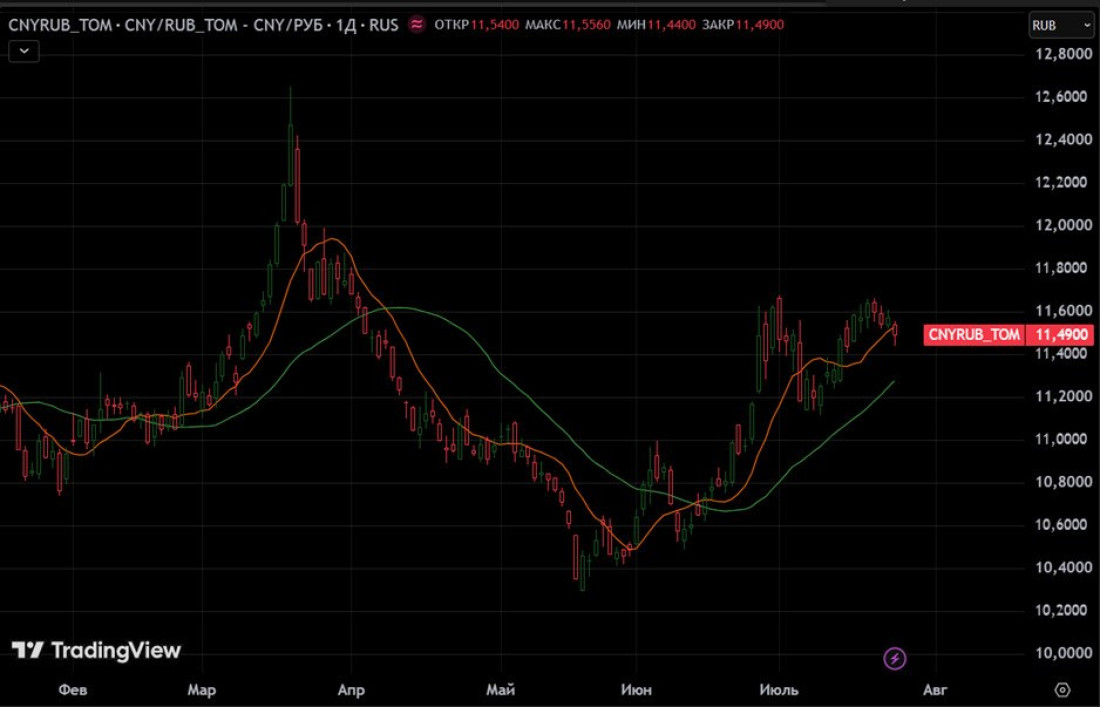The image size is (1100, 707).
Task: Select the МАКС 11,5560 high value
Action: [x=568, y=25]
